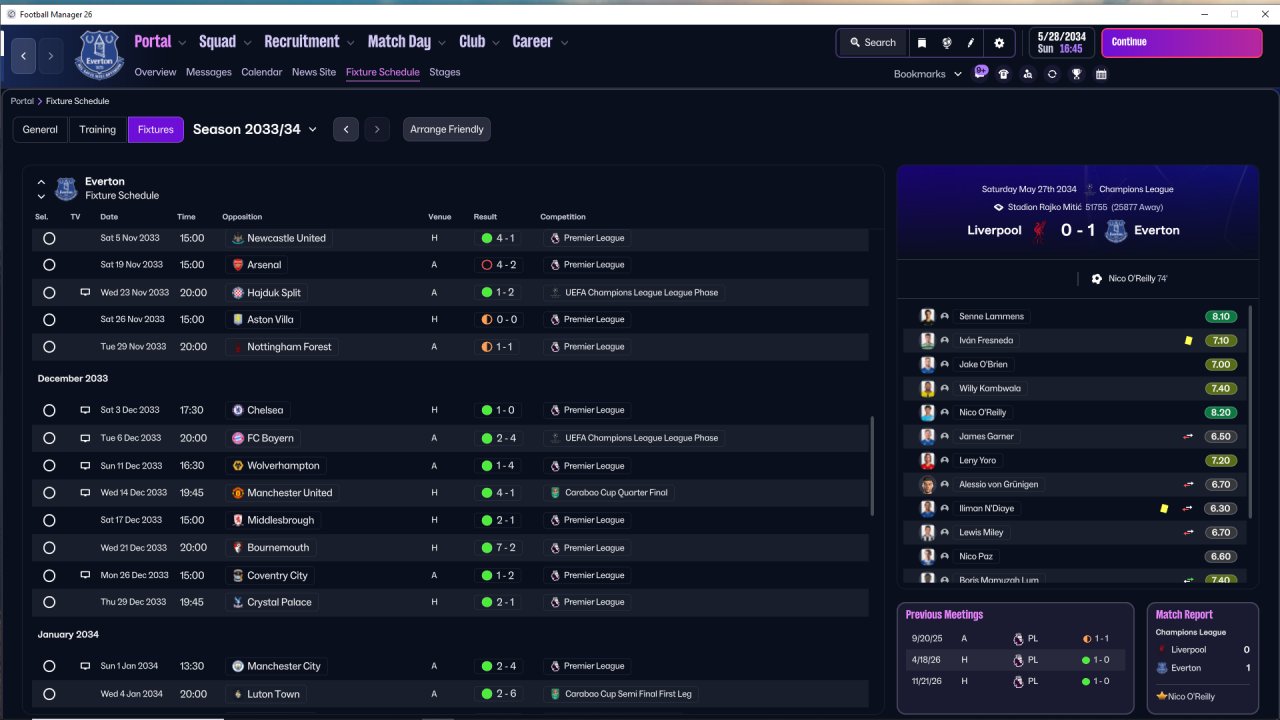
Task: Select the Manchester City fixture radio button
Action: (49, 666)
